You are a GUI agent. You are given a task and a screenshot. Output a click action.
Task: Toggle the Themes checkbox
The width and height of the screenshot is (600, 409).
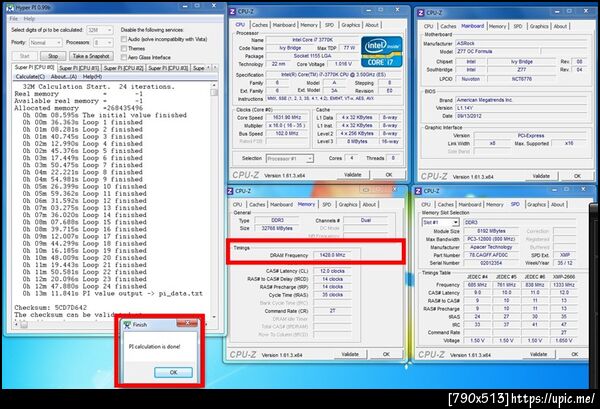(x=124, y=48)
